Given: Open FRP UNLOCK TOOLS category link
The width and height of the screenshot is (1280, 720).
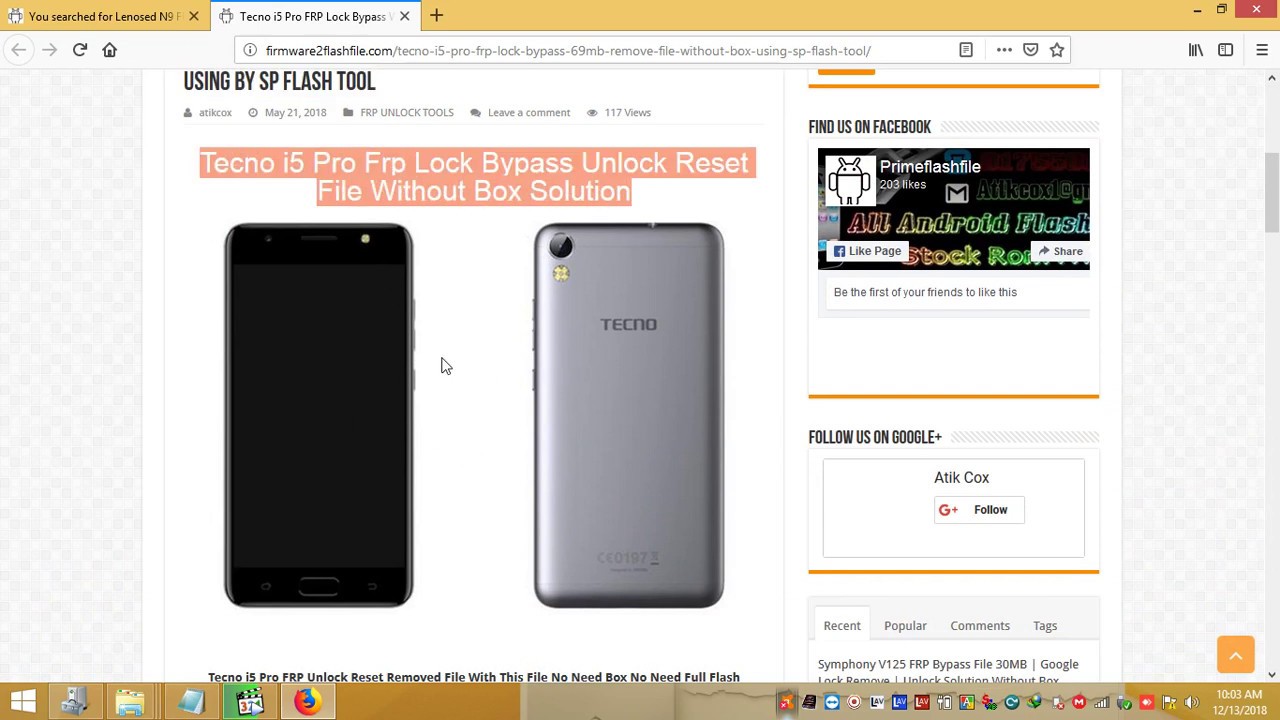Looking at the screenshot, I should [x=407, y=112].
